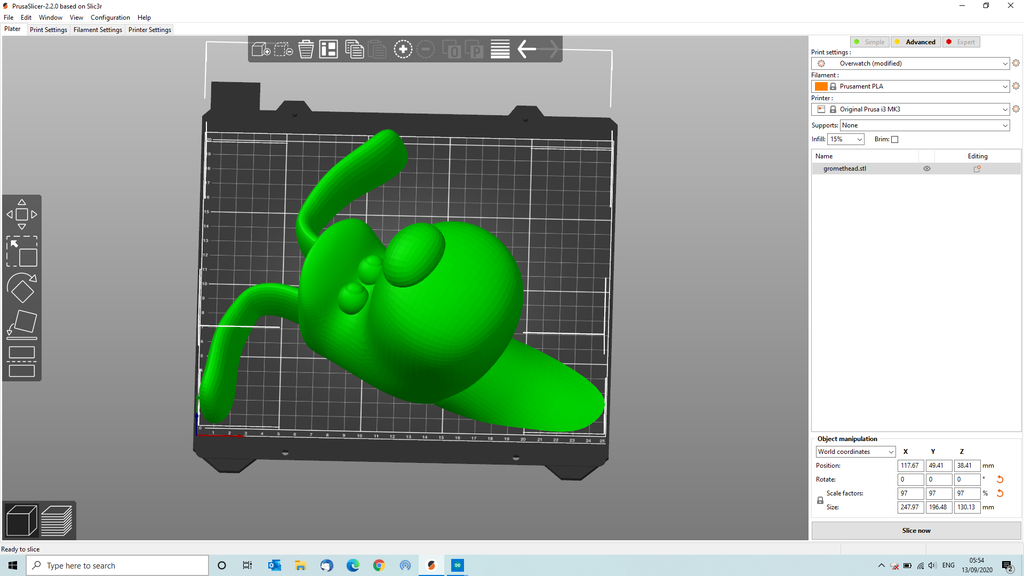
Task: Open the File menu
Action: point(8,18)
